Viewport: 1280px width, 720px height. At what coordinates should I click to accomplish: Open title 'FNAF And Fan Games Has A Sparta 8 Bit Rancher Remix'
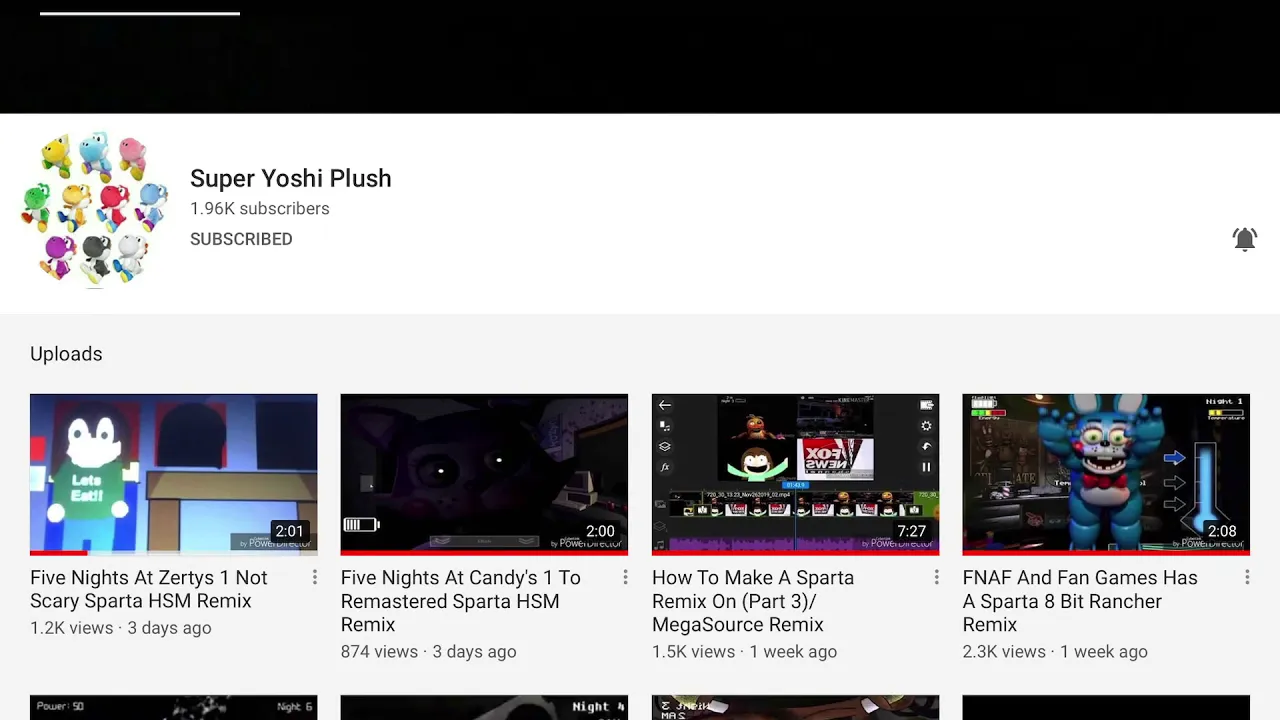[1080, 601]
